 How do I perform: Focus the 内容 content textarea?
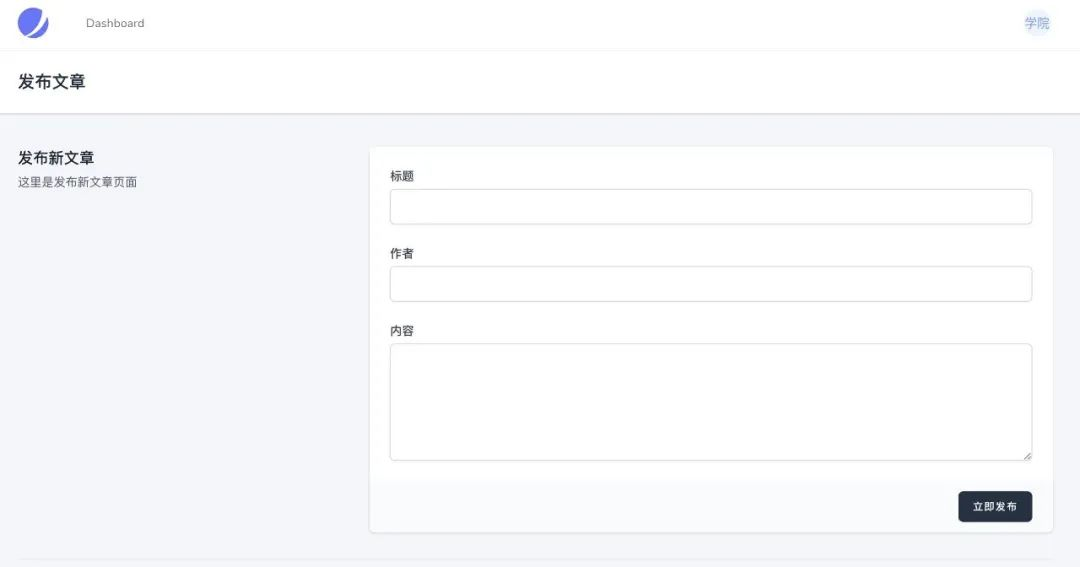[x=710, y=402]
